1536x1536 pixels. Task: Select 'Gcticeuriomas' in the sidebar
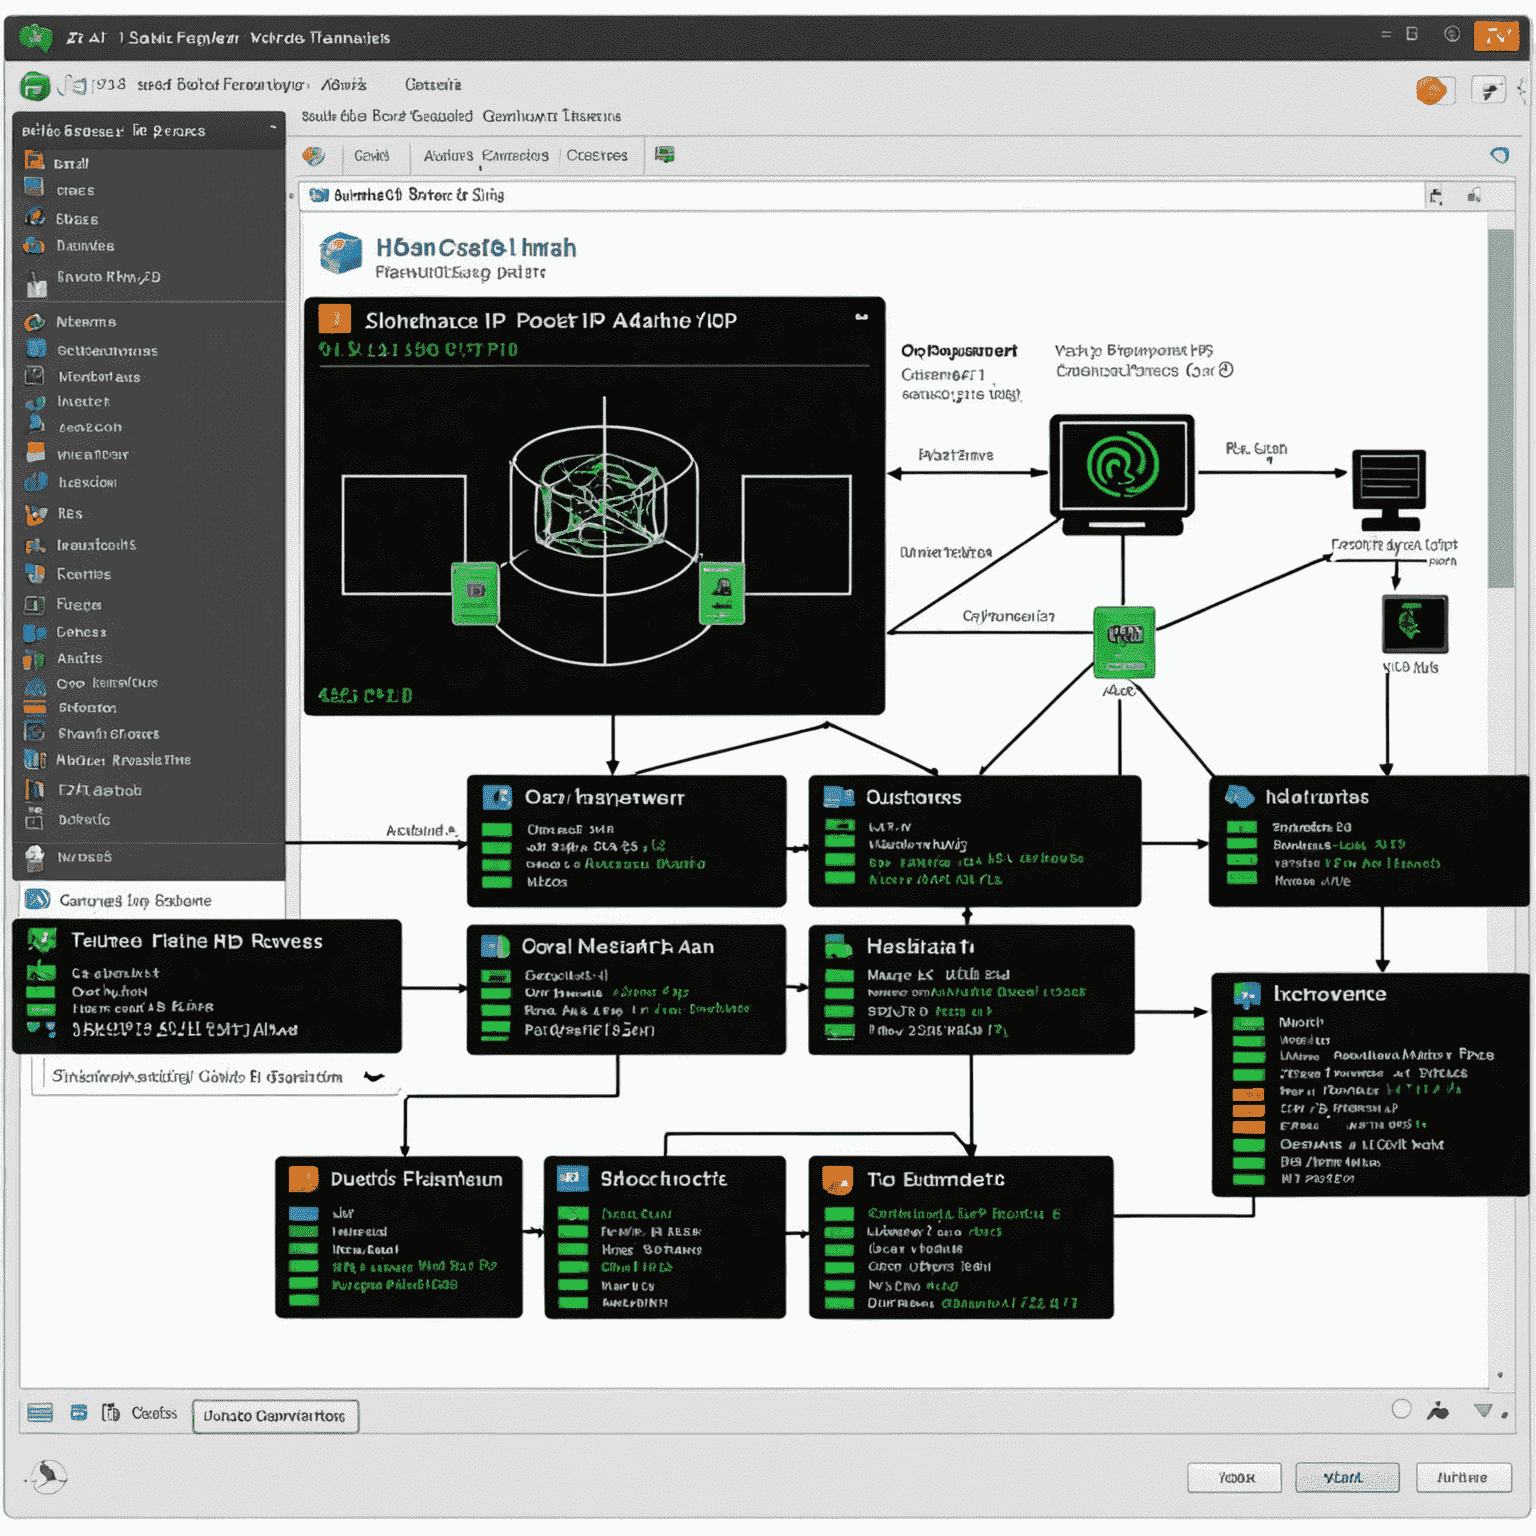point(150,350)
